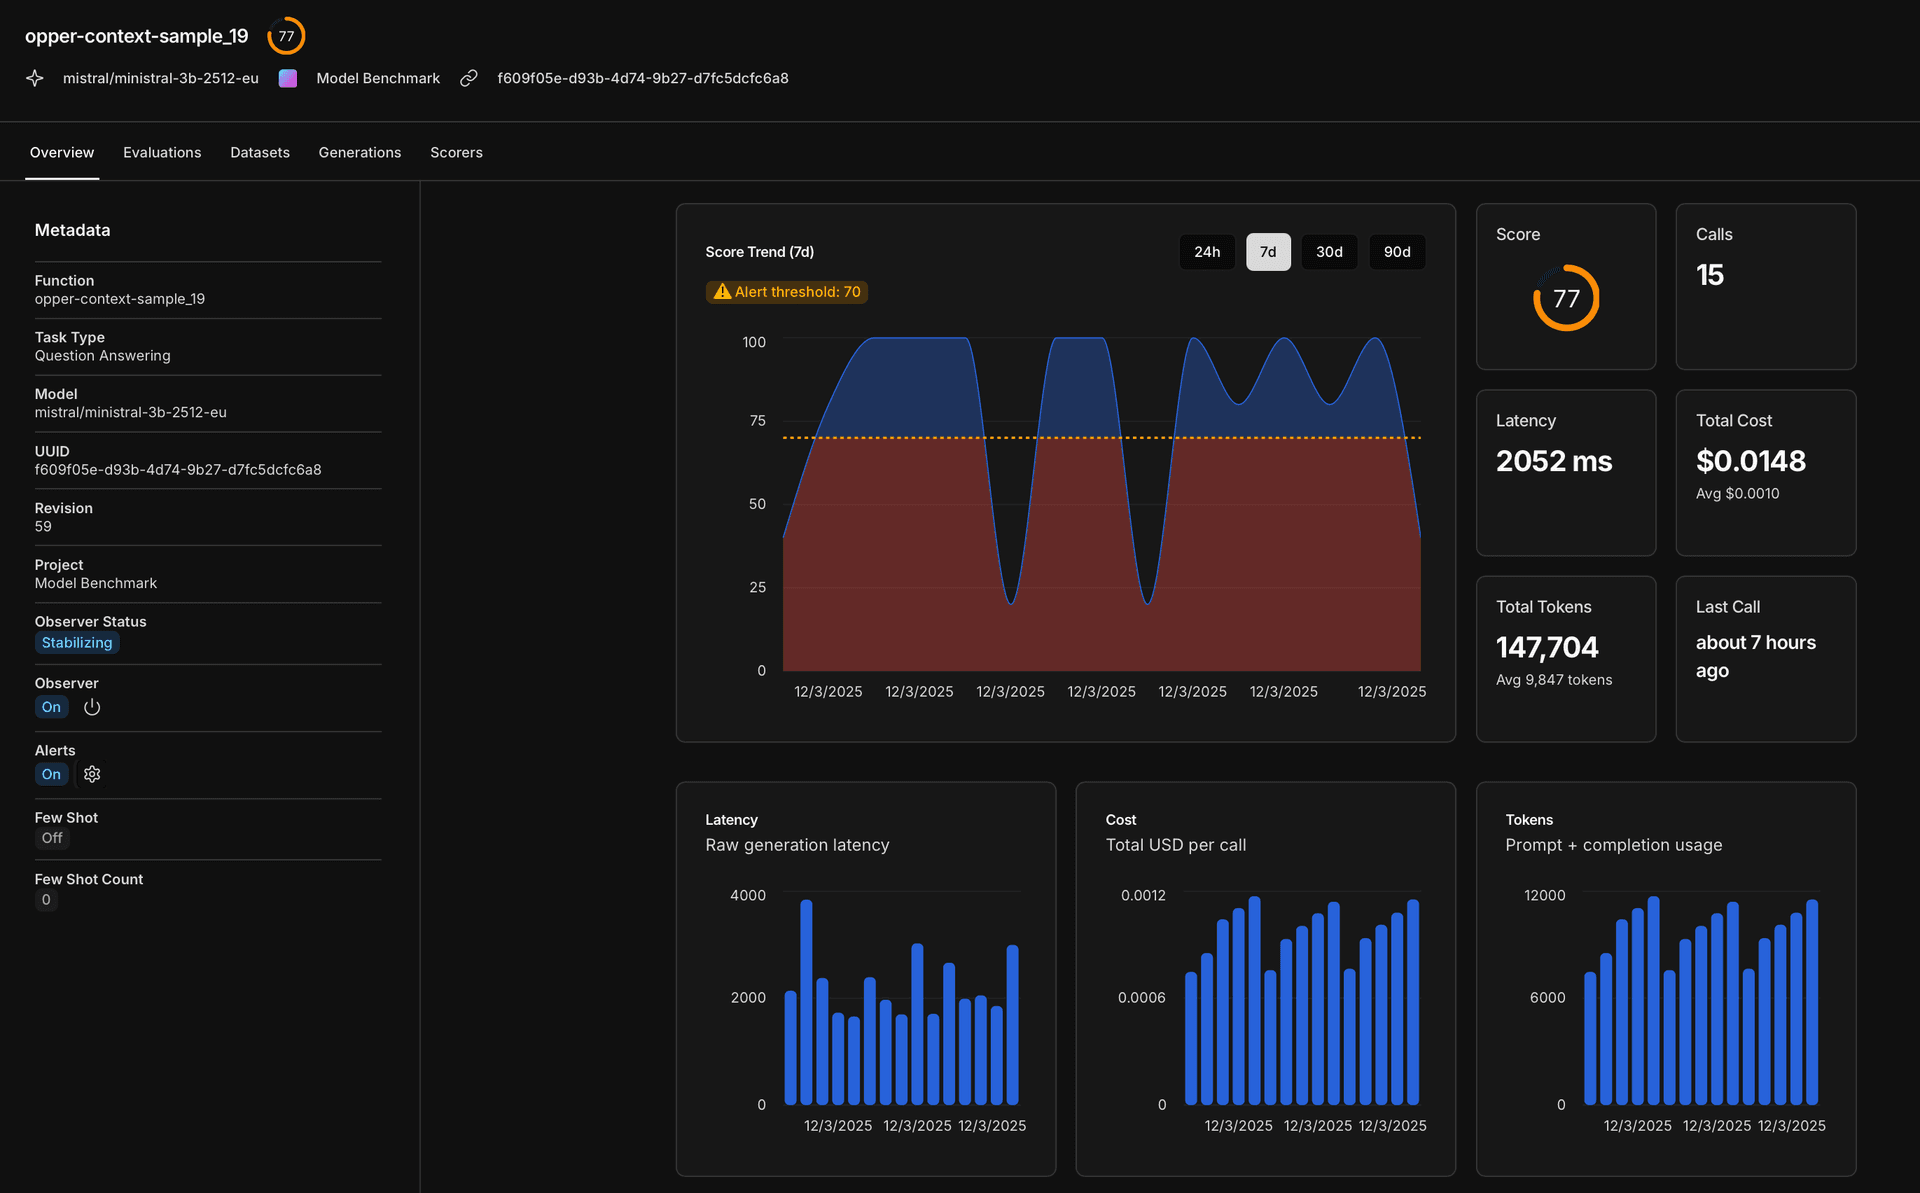Image resolution: width=1920 pixels, height=1193 pixels.
Task: Click the Stabilizing observer status badge
Action: tap(77, 643)
